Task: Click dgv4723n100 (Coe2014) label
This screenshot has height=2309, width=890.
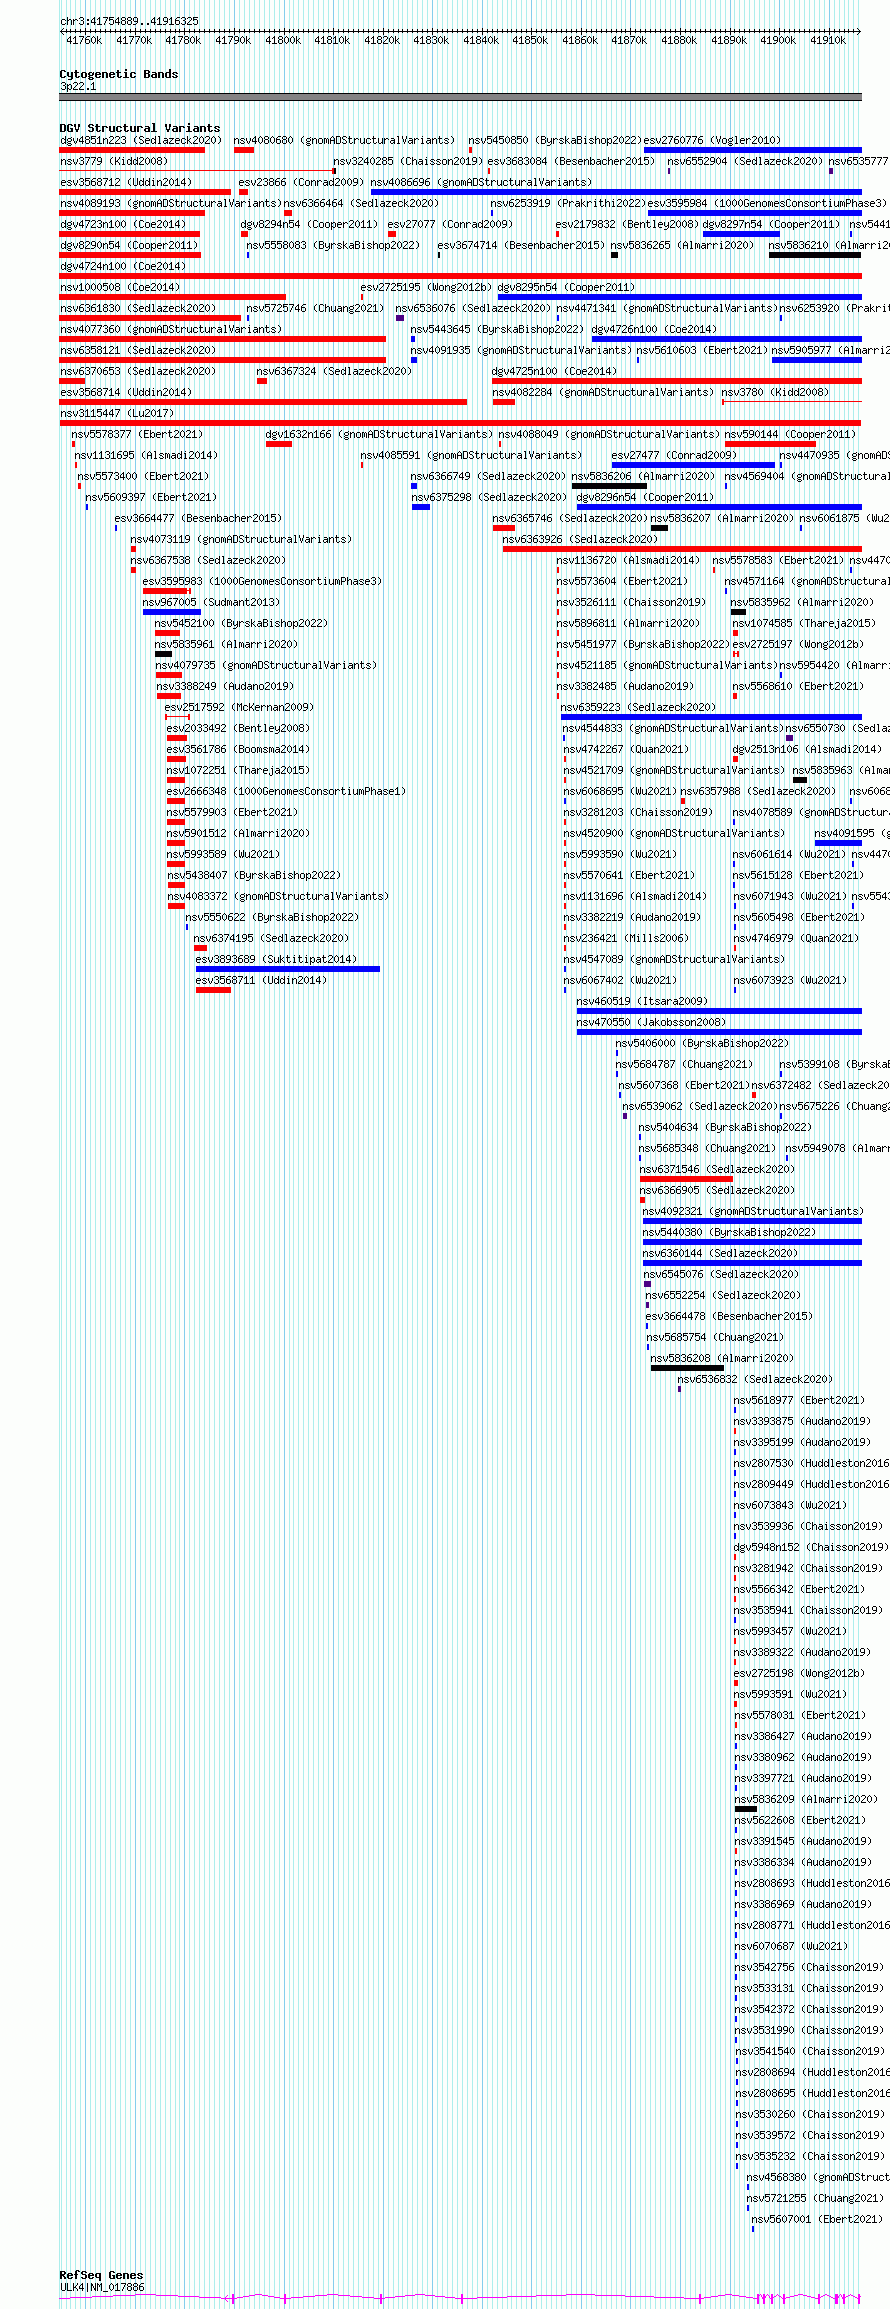Action: click(123, 224)
